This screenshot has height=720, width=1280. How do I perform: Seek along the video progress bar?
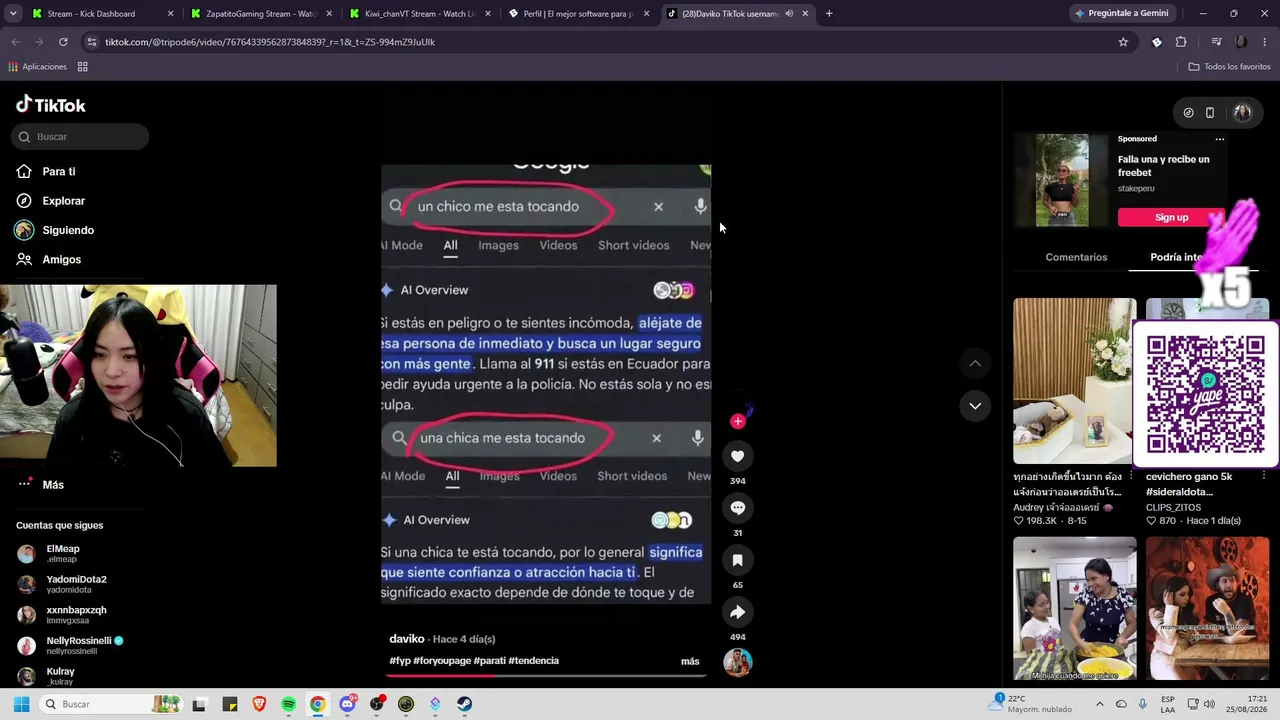[546, 675]
